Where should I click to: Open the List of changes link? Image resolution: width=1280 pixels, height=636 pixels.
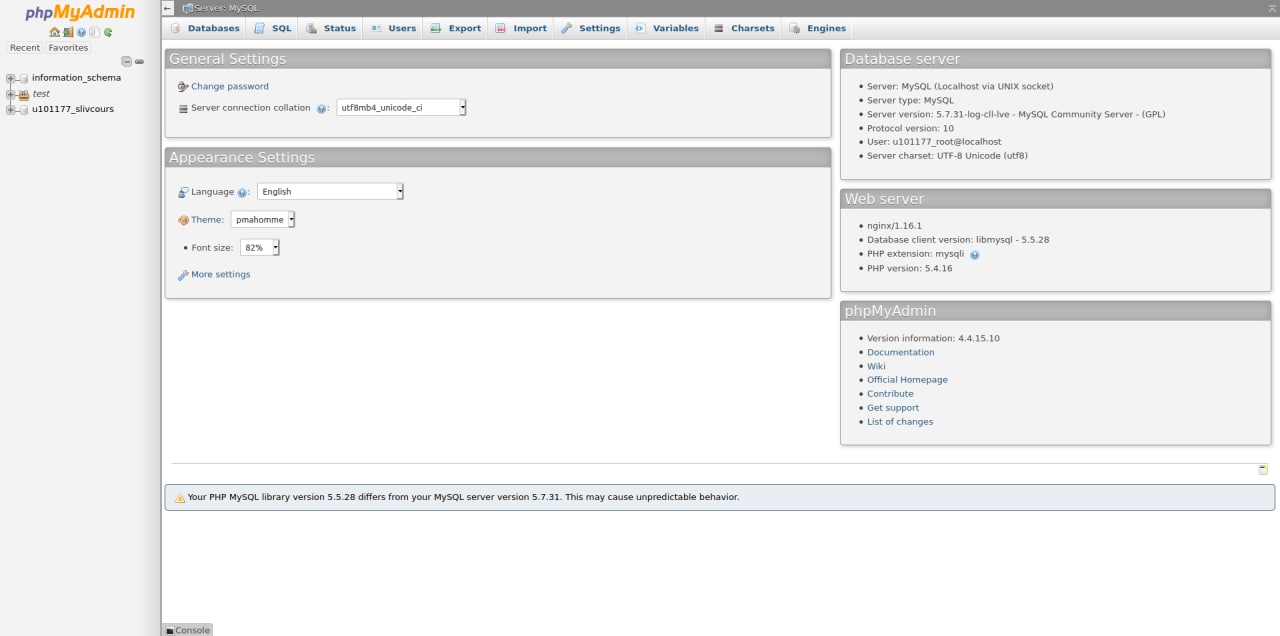point(900,422)
